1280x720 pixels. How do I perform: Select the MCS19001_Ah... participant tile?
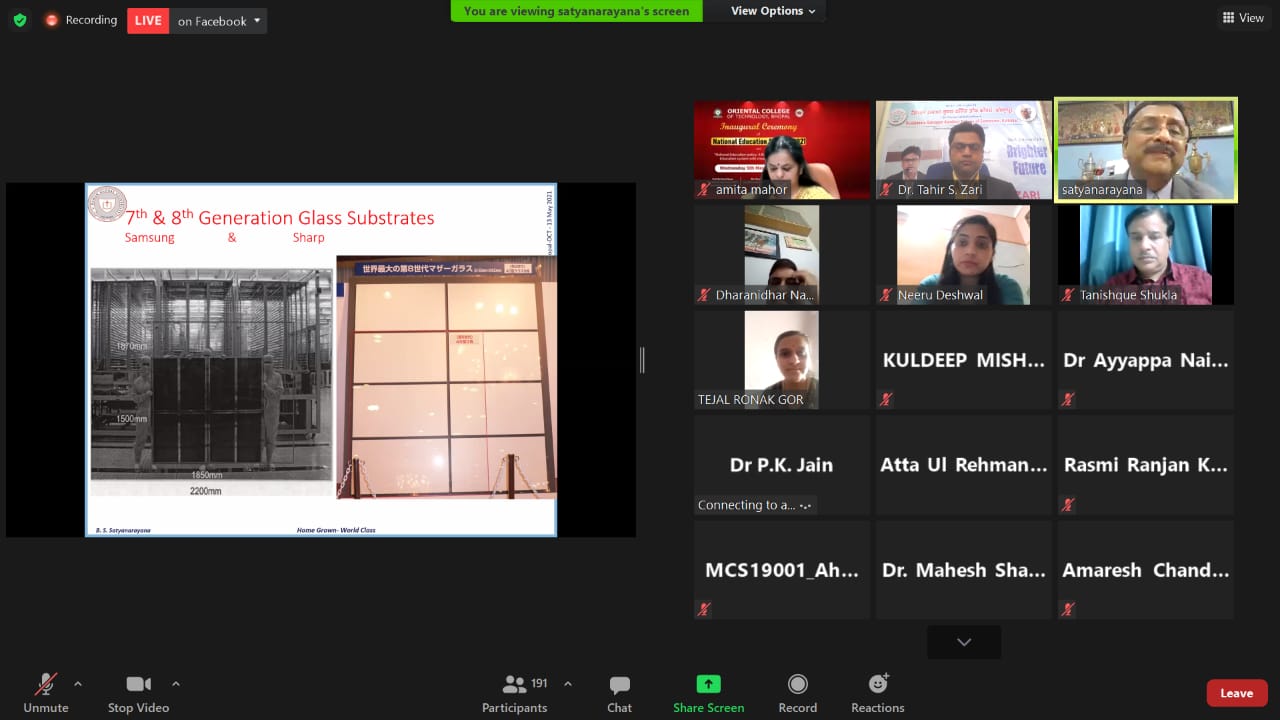pos(782,570)
